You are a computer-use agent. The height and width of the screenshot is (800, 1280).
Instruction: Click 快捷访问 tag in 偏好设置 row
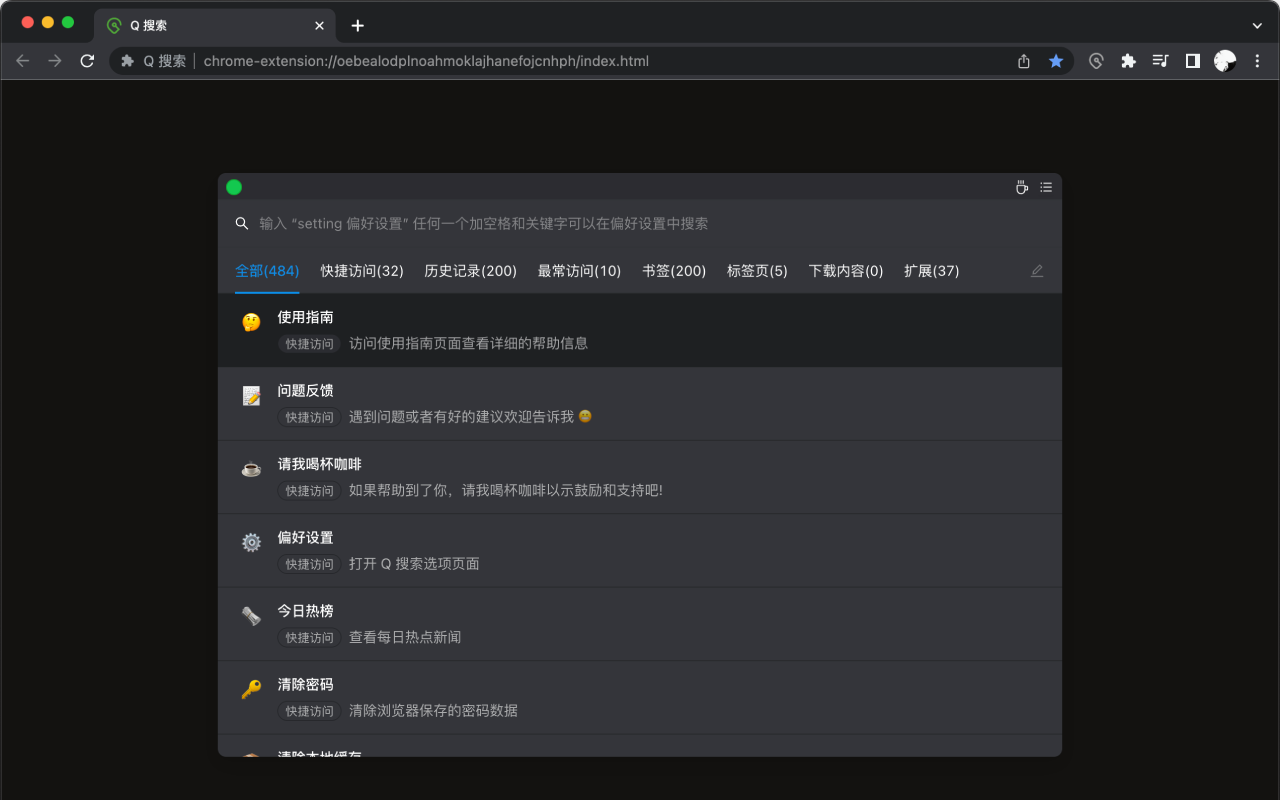click(310, 564)
